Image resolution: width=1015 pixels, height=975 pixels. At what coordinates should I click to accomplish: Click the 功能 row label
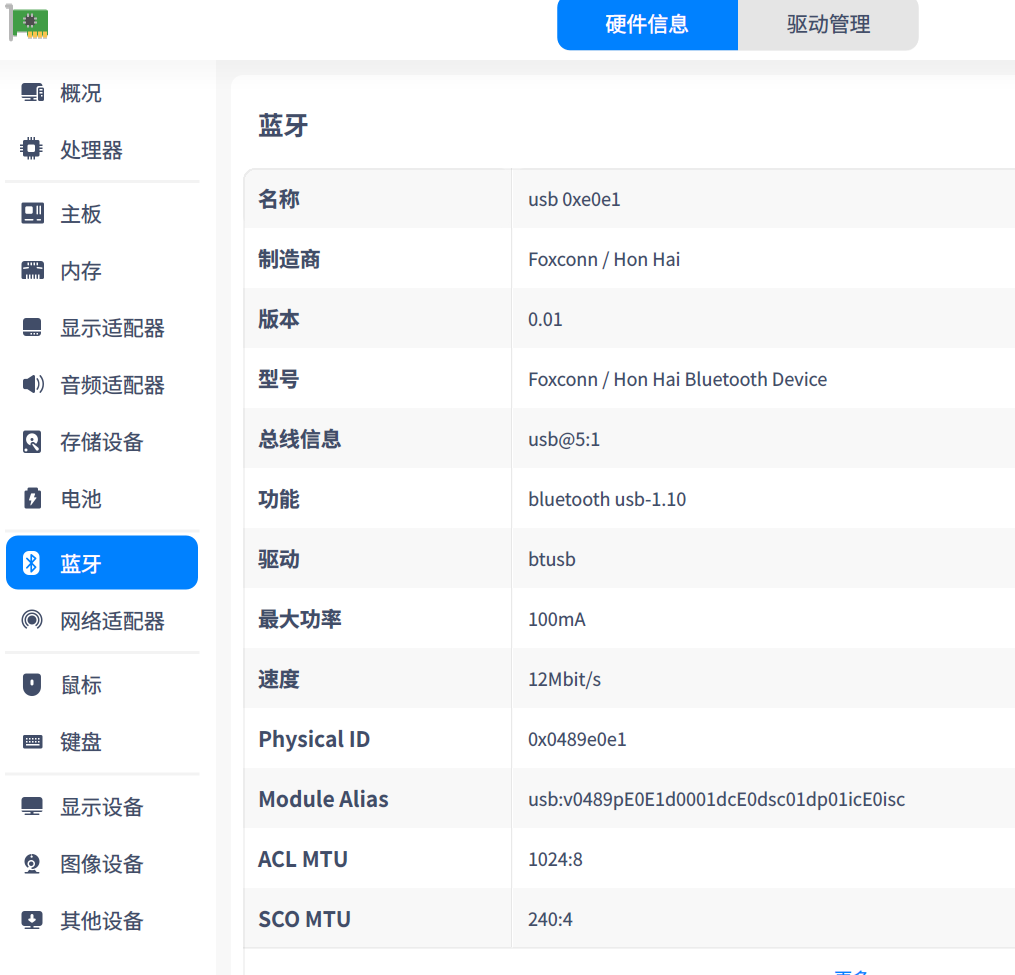pos(278,500)
